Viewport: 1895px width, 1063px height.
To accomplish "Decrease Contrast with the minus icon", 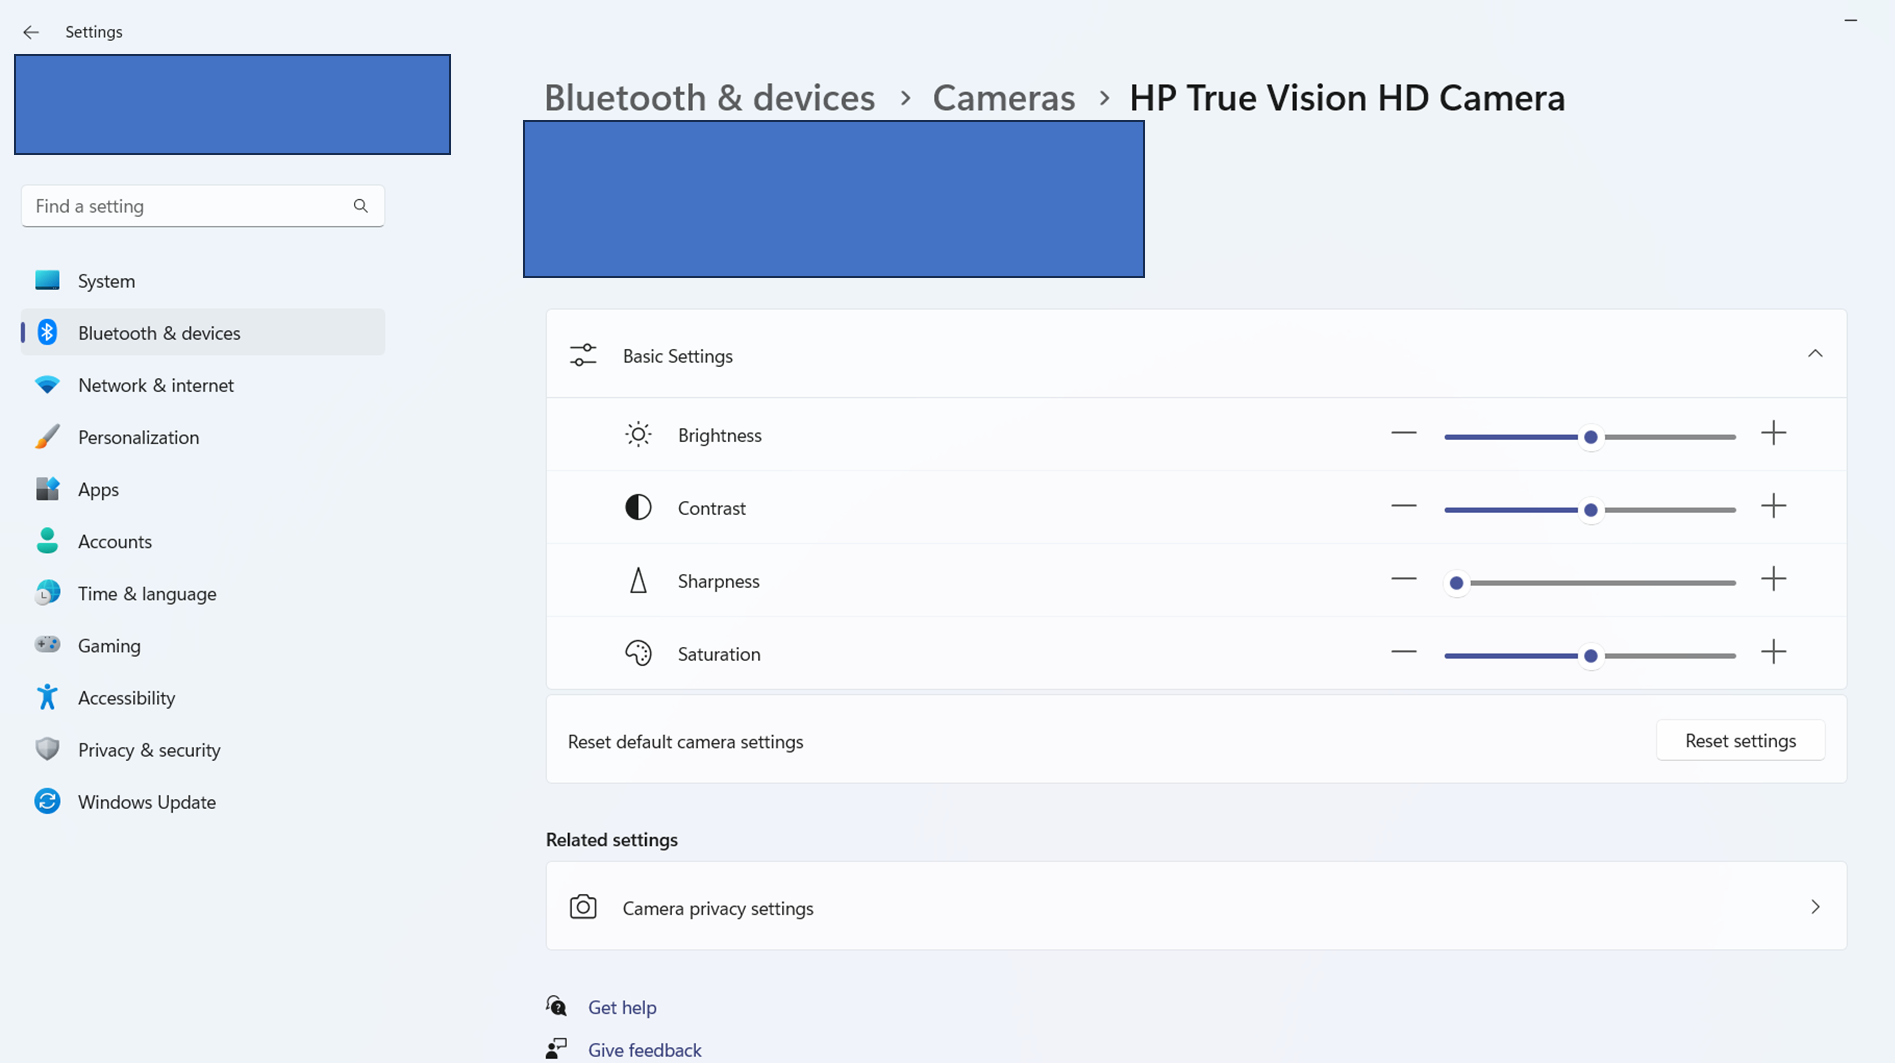I will [1403, 507].
